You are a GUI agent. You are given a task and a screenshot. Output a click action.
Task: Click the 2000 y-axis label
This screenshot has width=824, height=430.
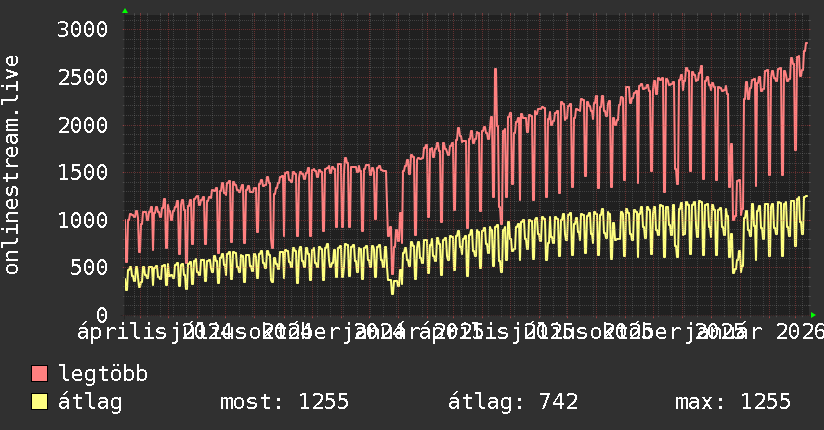[x=83, y=125]
